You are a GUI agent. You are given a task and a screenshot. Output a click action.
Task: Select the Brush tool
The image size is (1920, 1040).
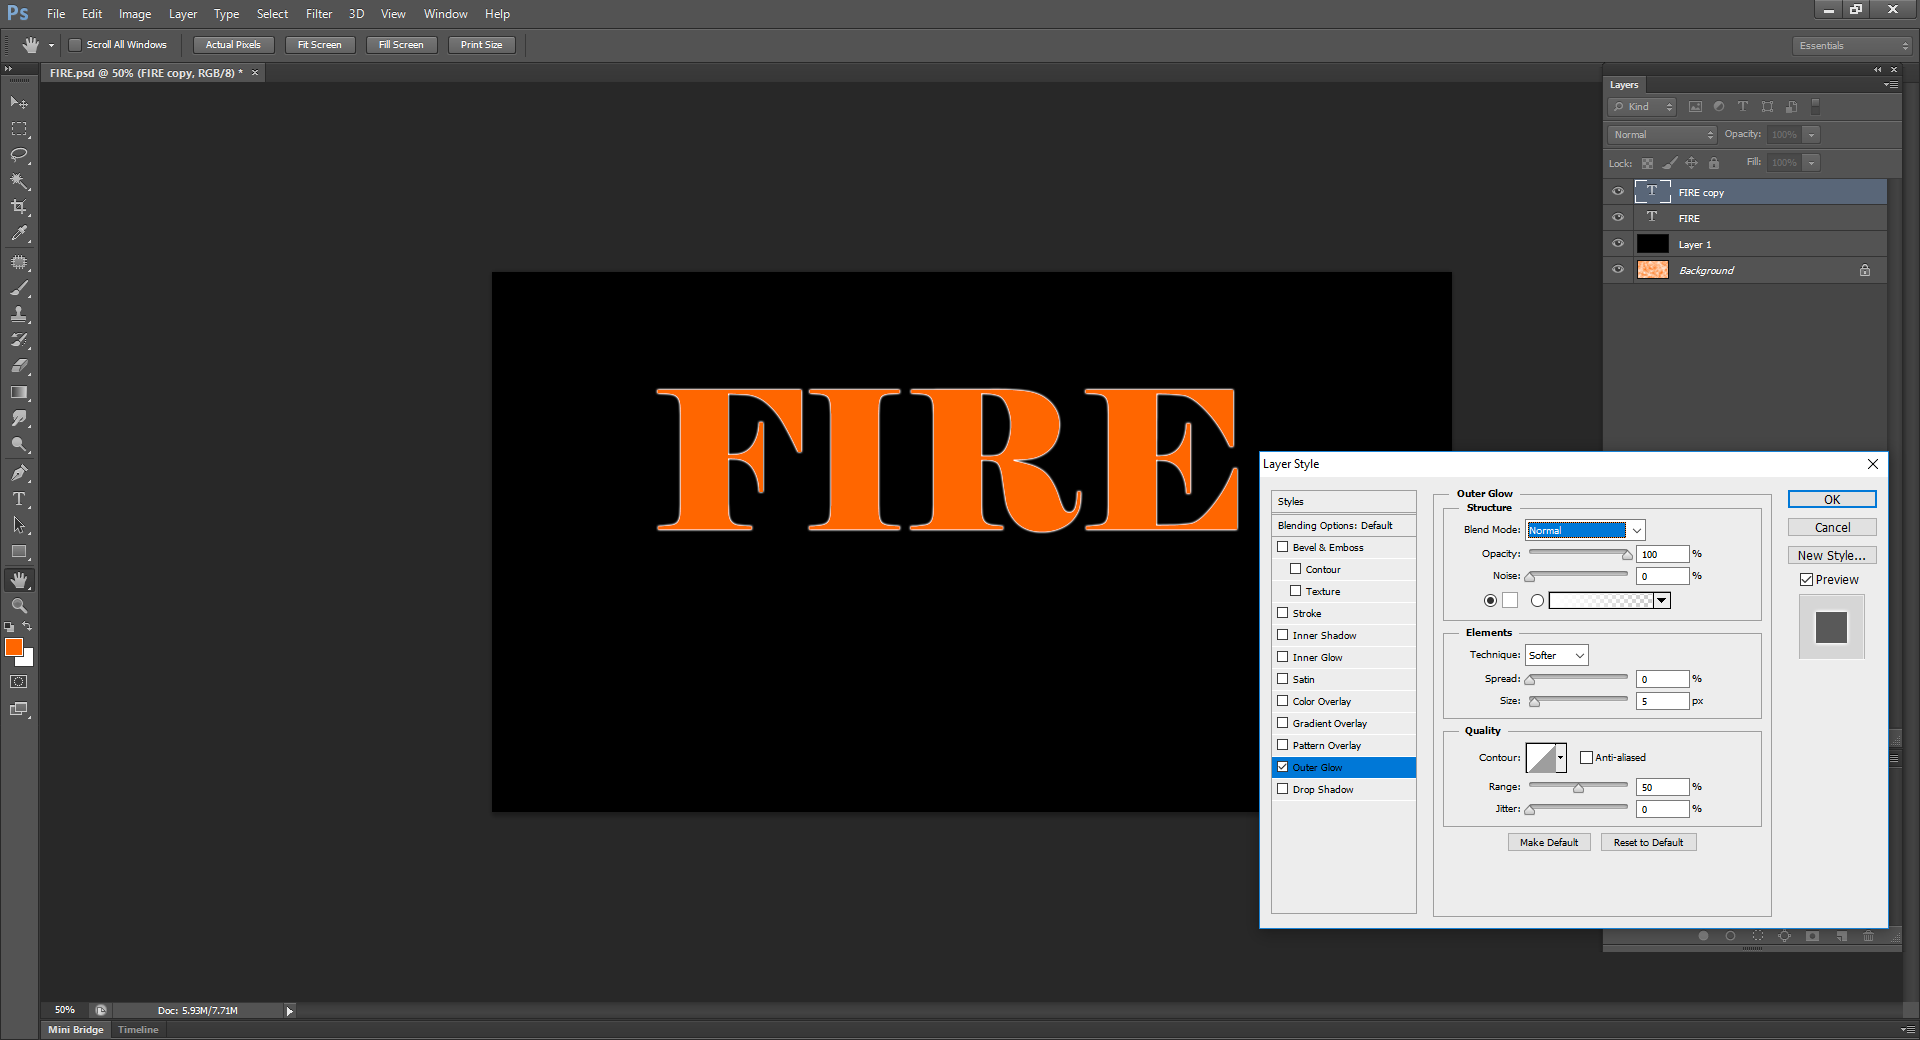click(19, 288)
